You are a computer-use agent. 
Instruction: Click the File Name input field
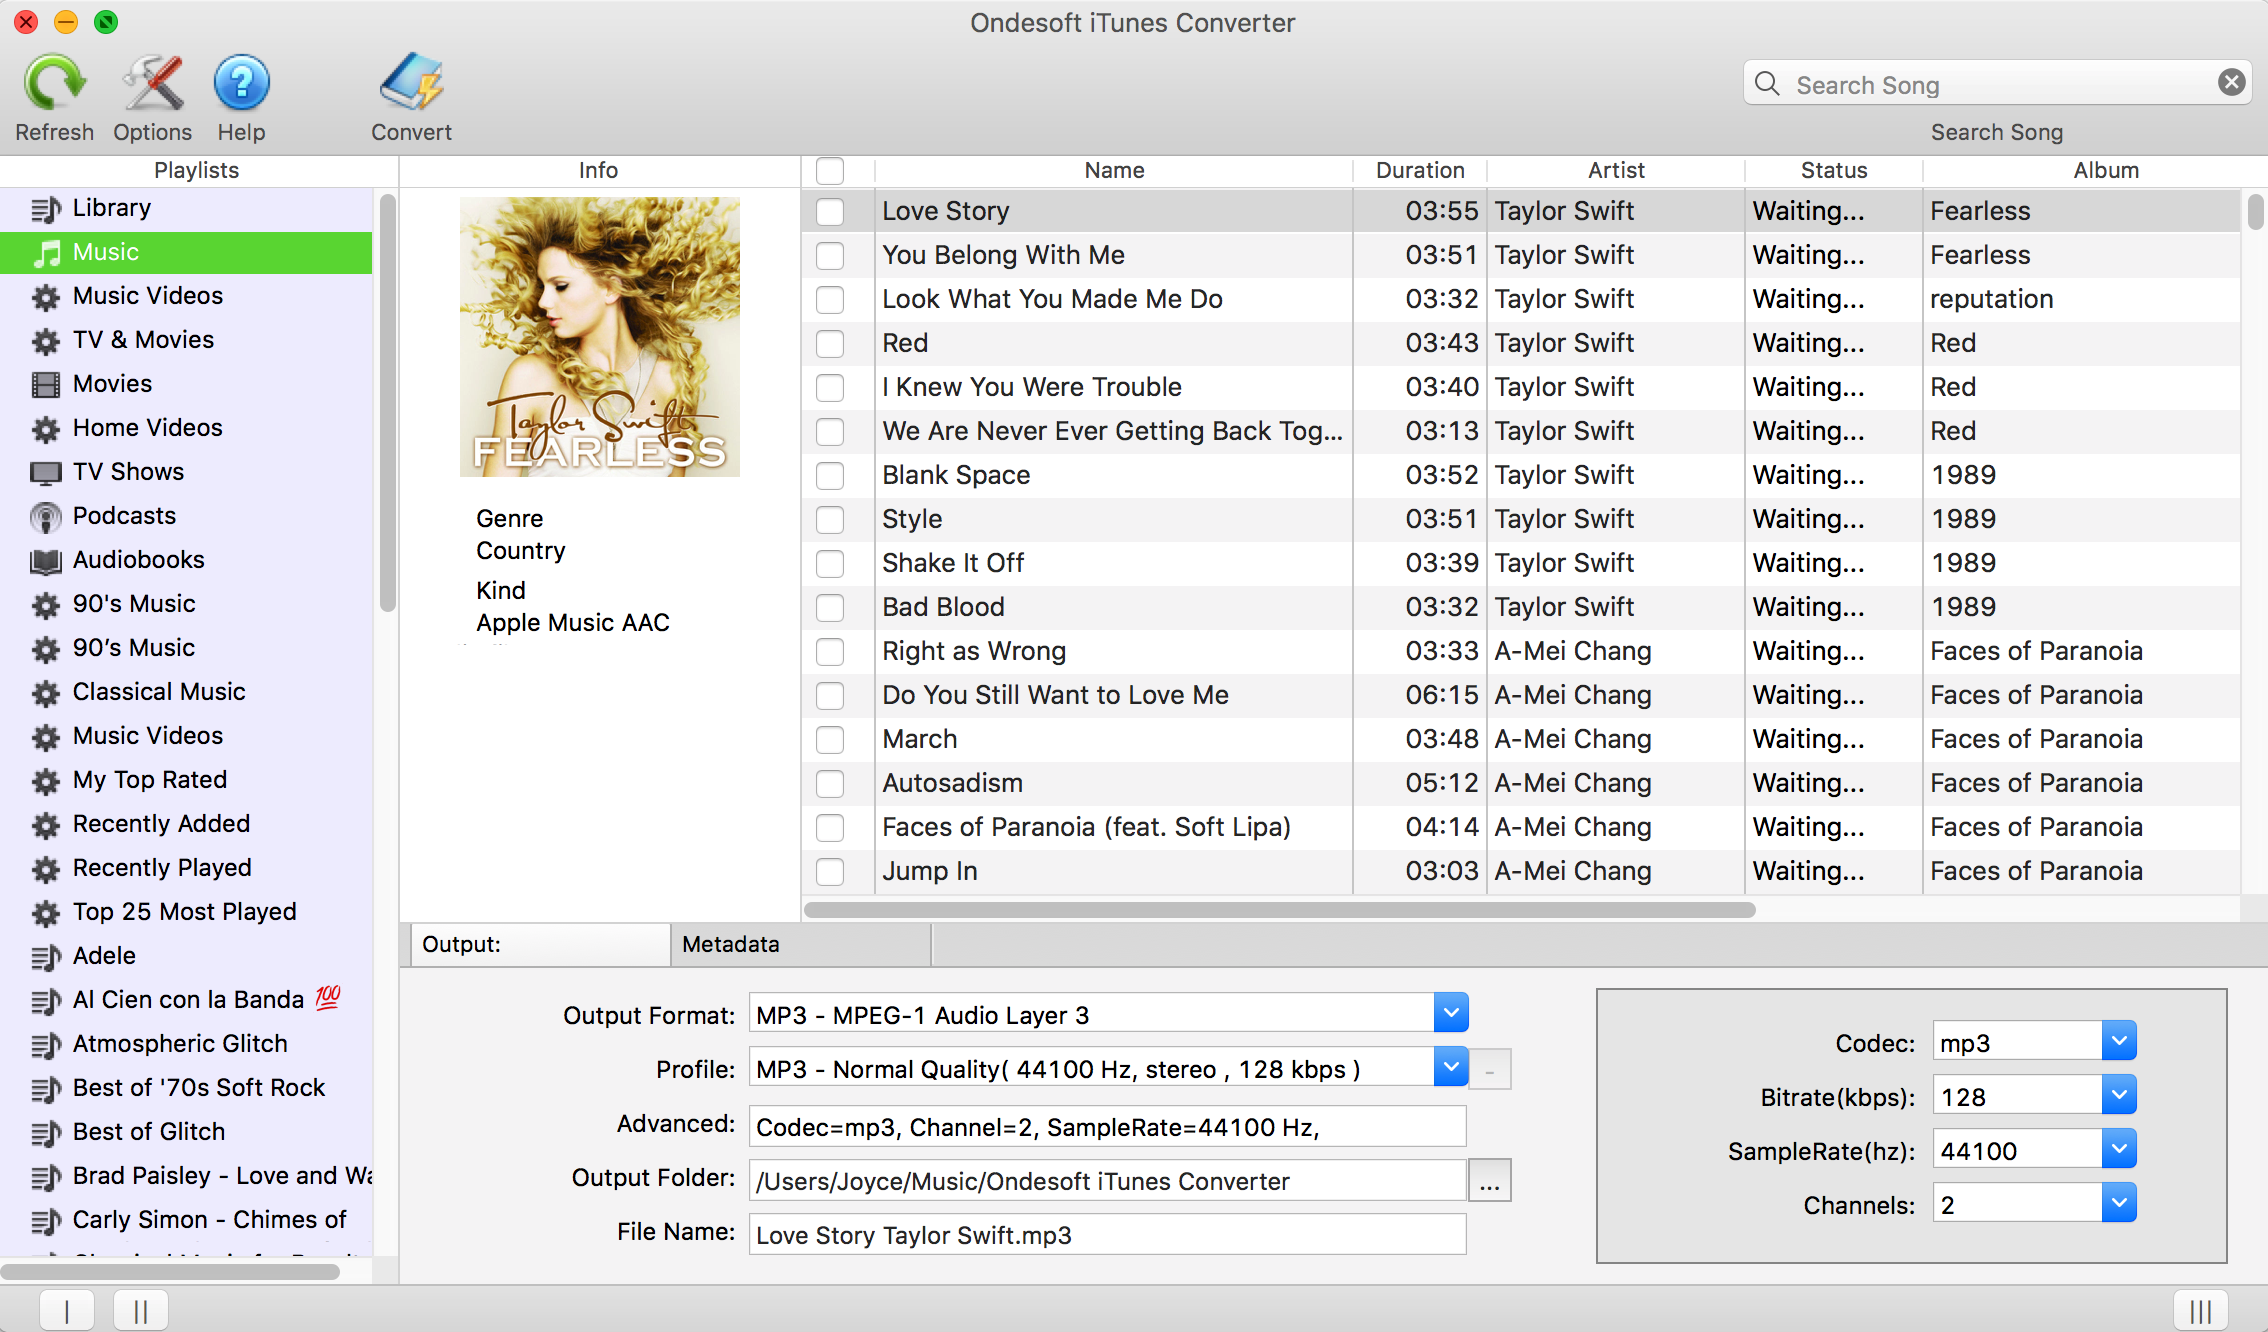1105,1235
